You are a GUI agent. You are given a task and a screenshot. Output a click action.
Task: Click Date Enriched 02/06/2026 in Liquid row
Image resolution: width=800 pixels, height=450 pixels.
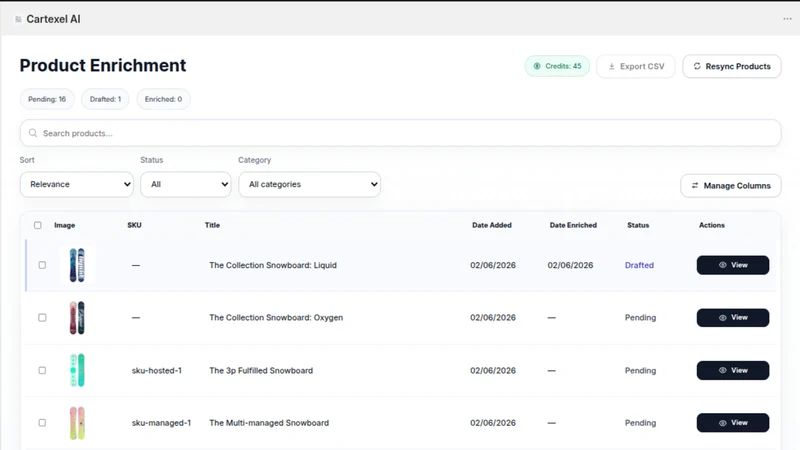pyautogui.click(x=570, y=265)
